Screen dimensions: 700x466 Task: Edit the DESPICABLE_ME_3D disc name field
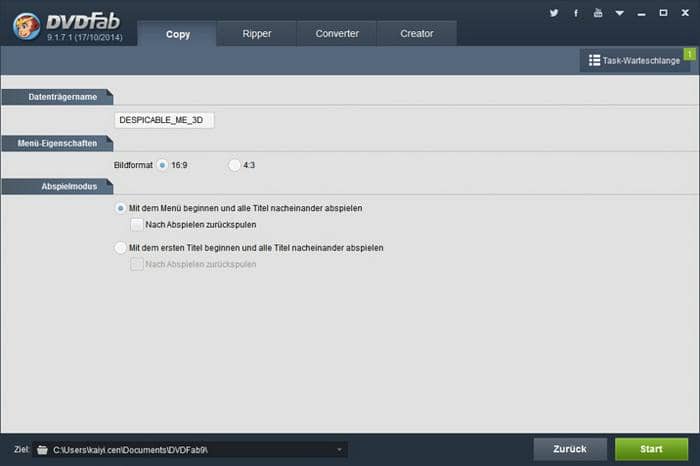point(164,120)
